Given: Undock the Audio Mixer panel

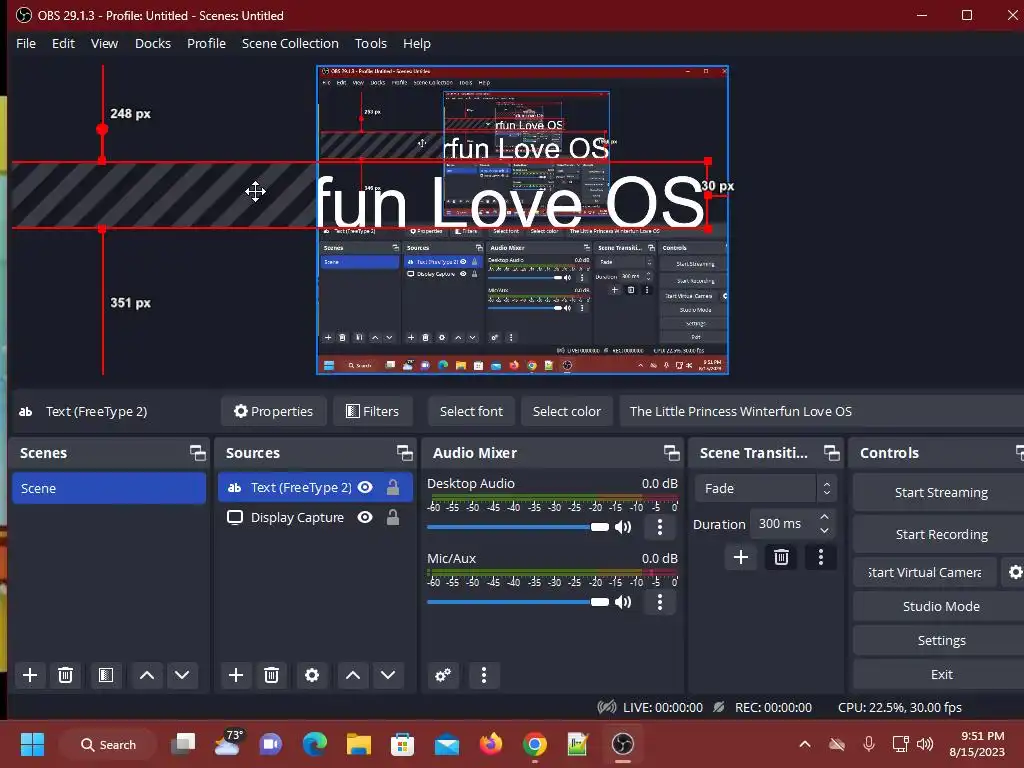Looking at the screenshot, I should 671,453.
